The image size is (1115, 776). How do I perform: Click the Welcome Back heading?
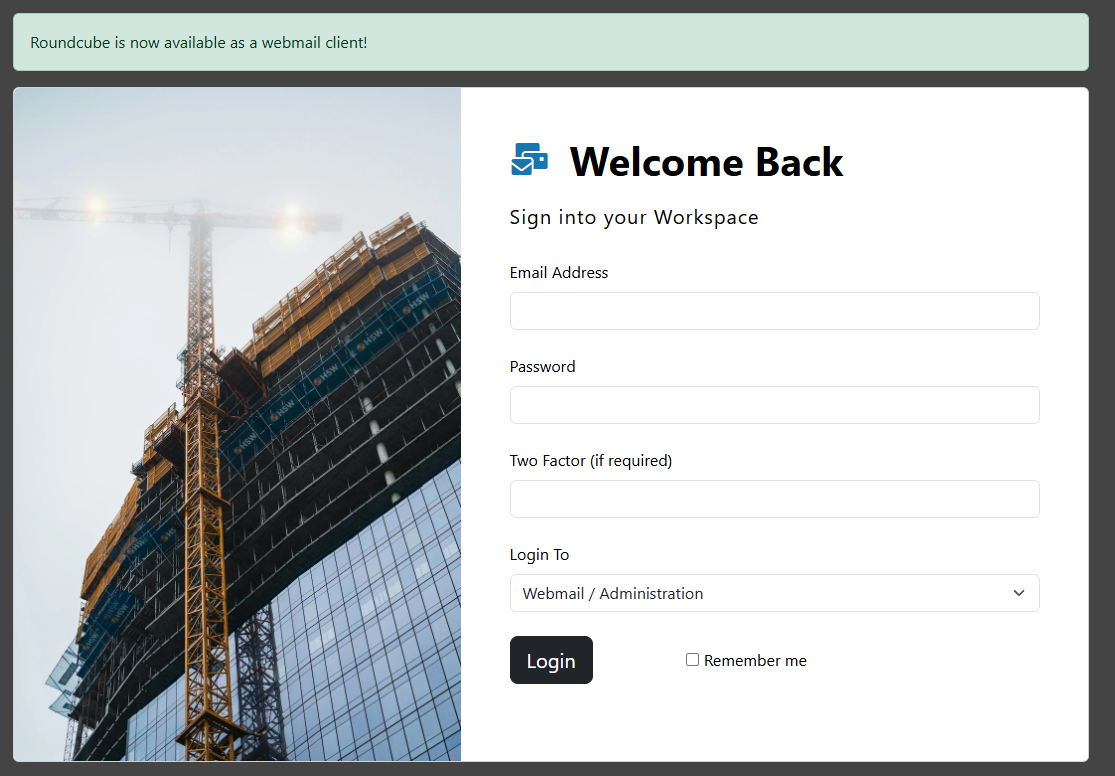coord(706,162)
